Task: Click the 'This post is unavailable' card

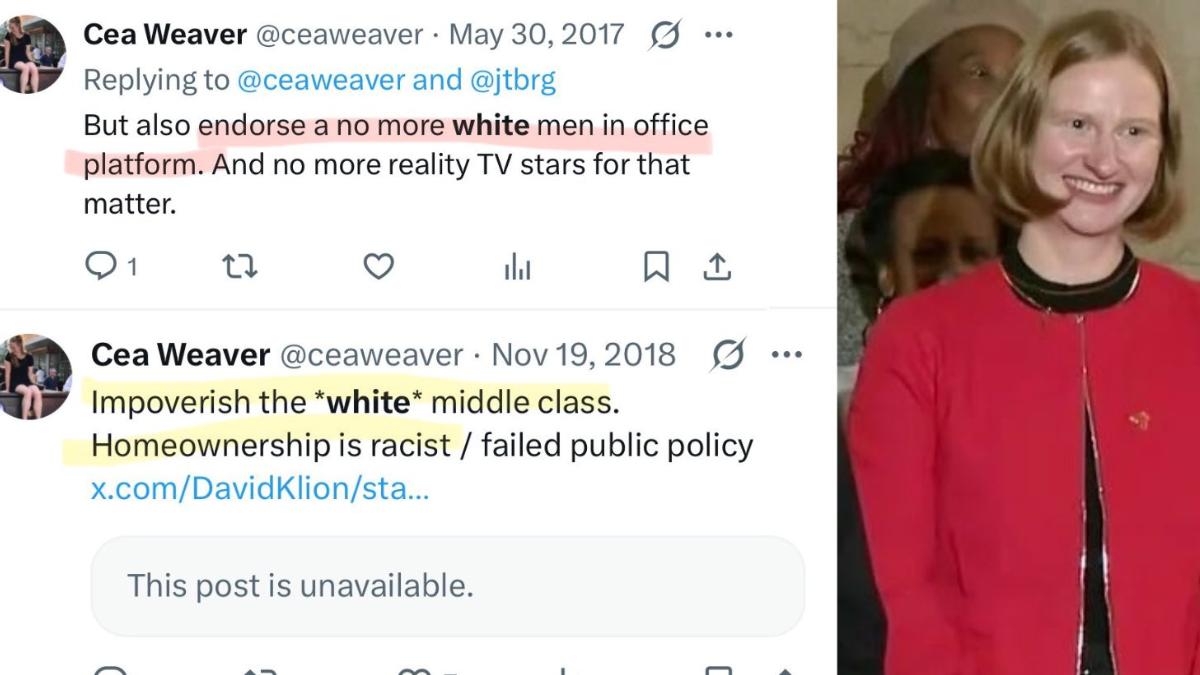Action: coord(448,586)
